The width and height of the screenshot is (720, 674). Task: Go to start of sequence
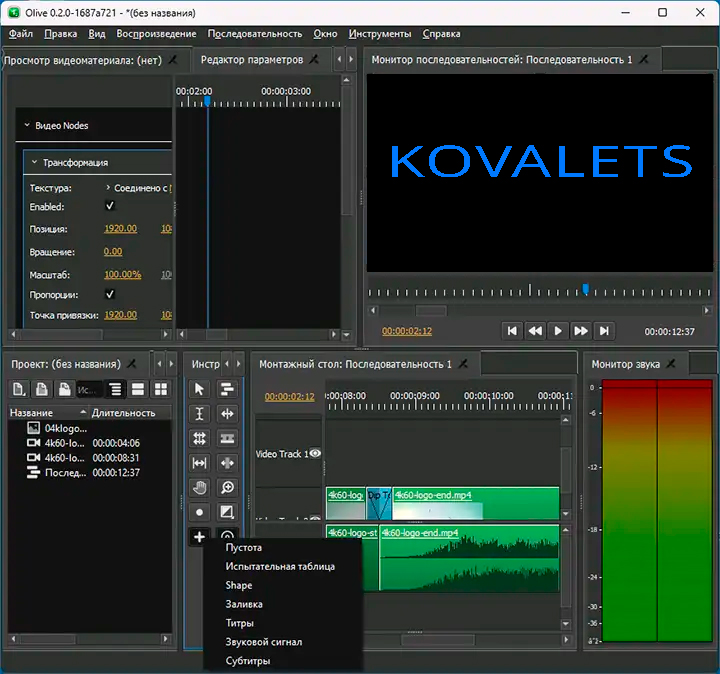point(512,331)
